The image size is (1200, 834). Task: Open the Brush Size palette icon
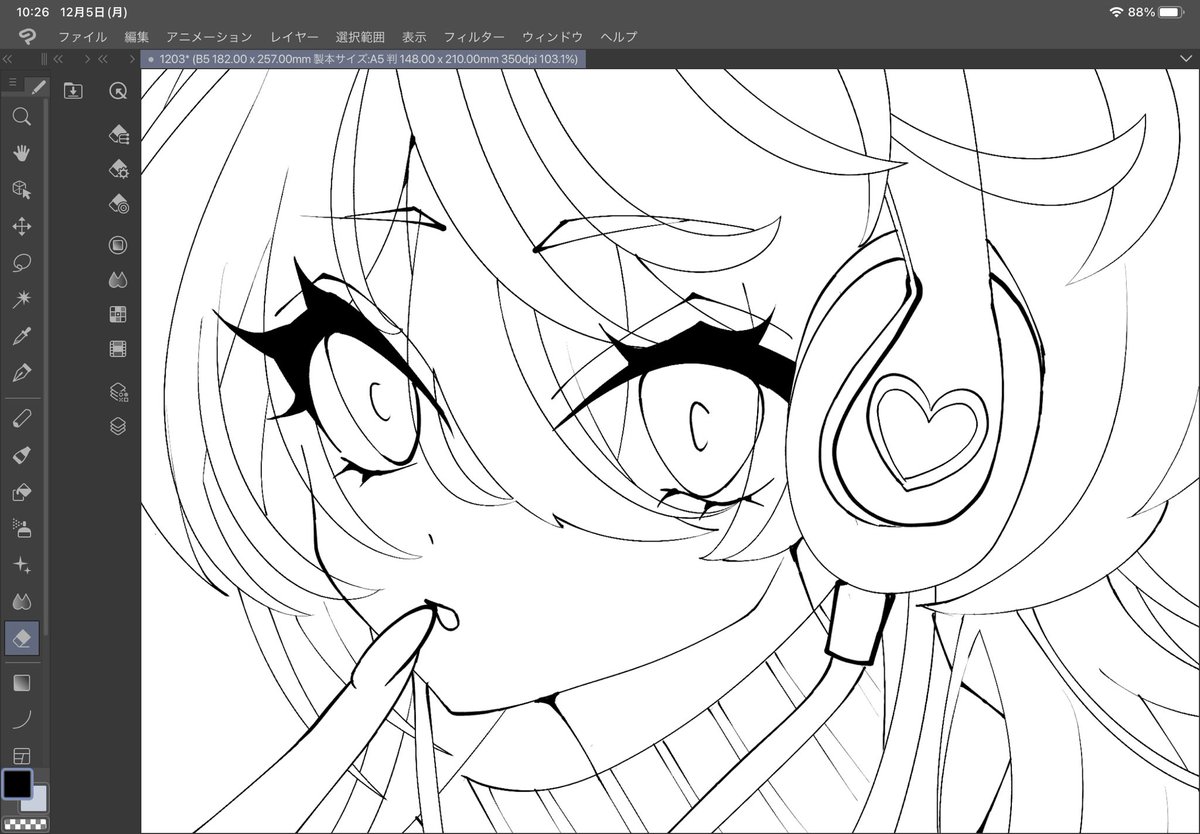118,204
